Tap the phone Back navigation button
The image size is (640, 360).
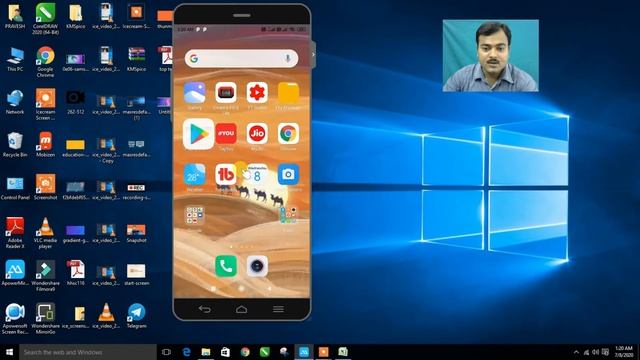tap(204, 309)
